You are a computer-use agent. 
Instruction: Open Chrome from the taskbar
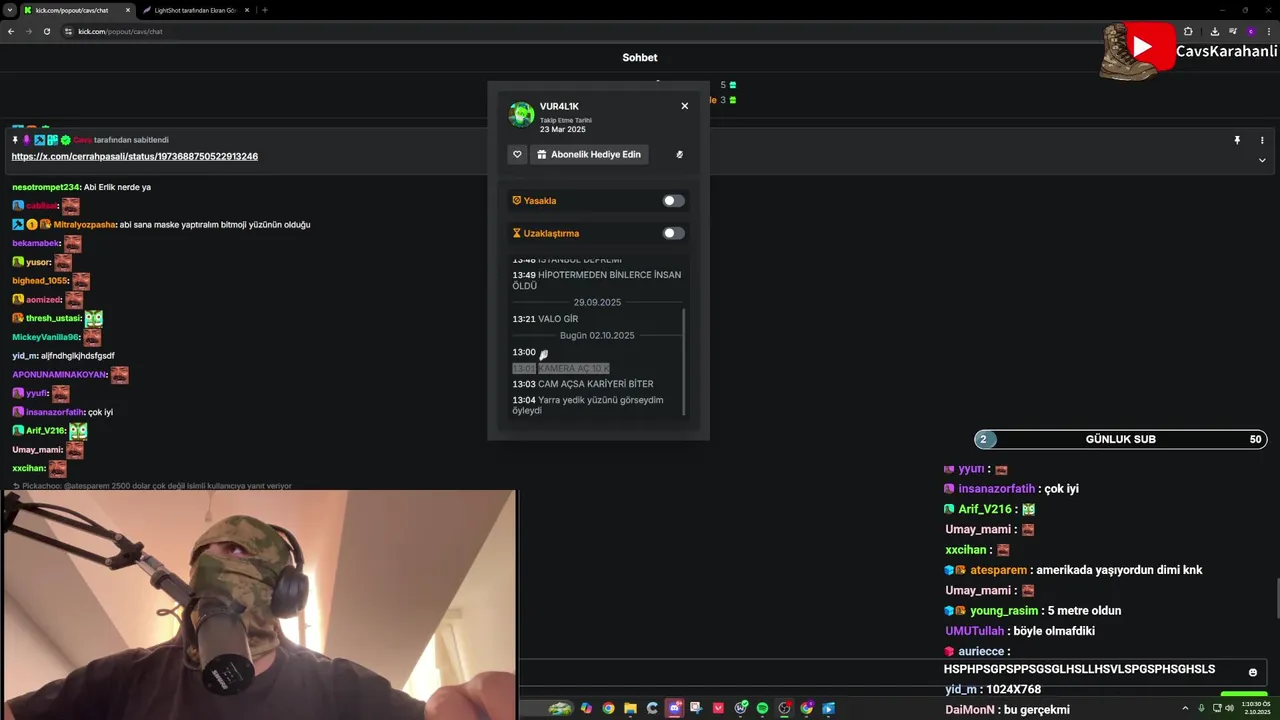tap(608, 709)
